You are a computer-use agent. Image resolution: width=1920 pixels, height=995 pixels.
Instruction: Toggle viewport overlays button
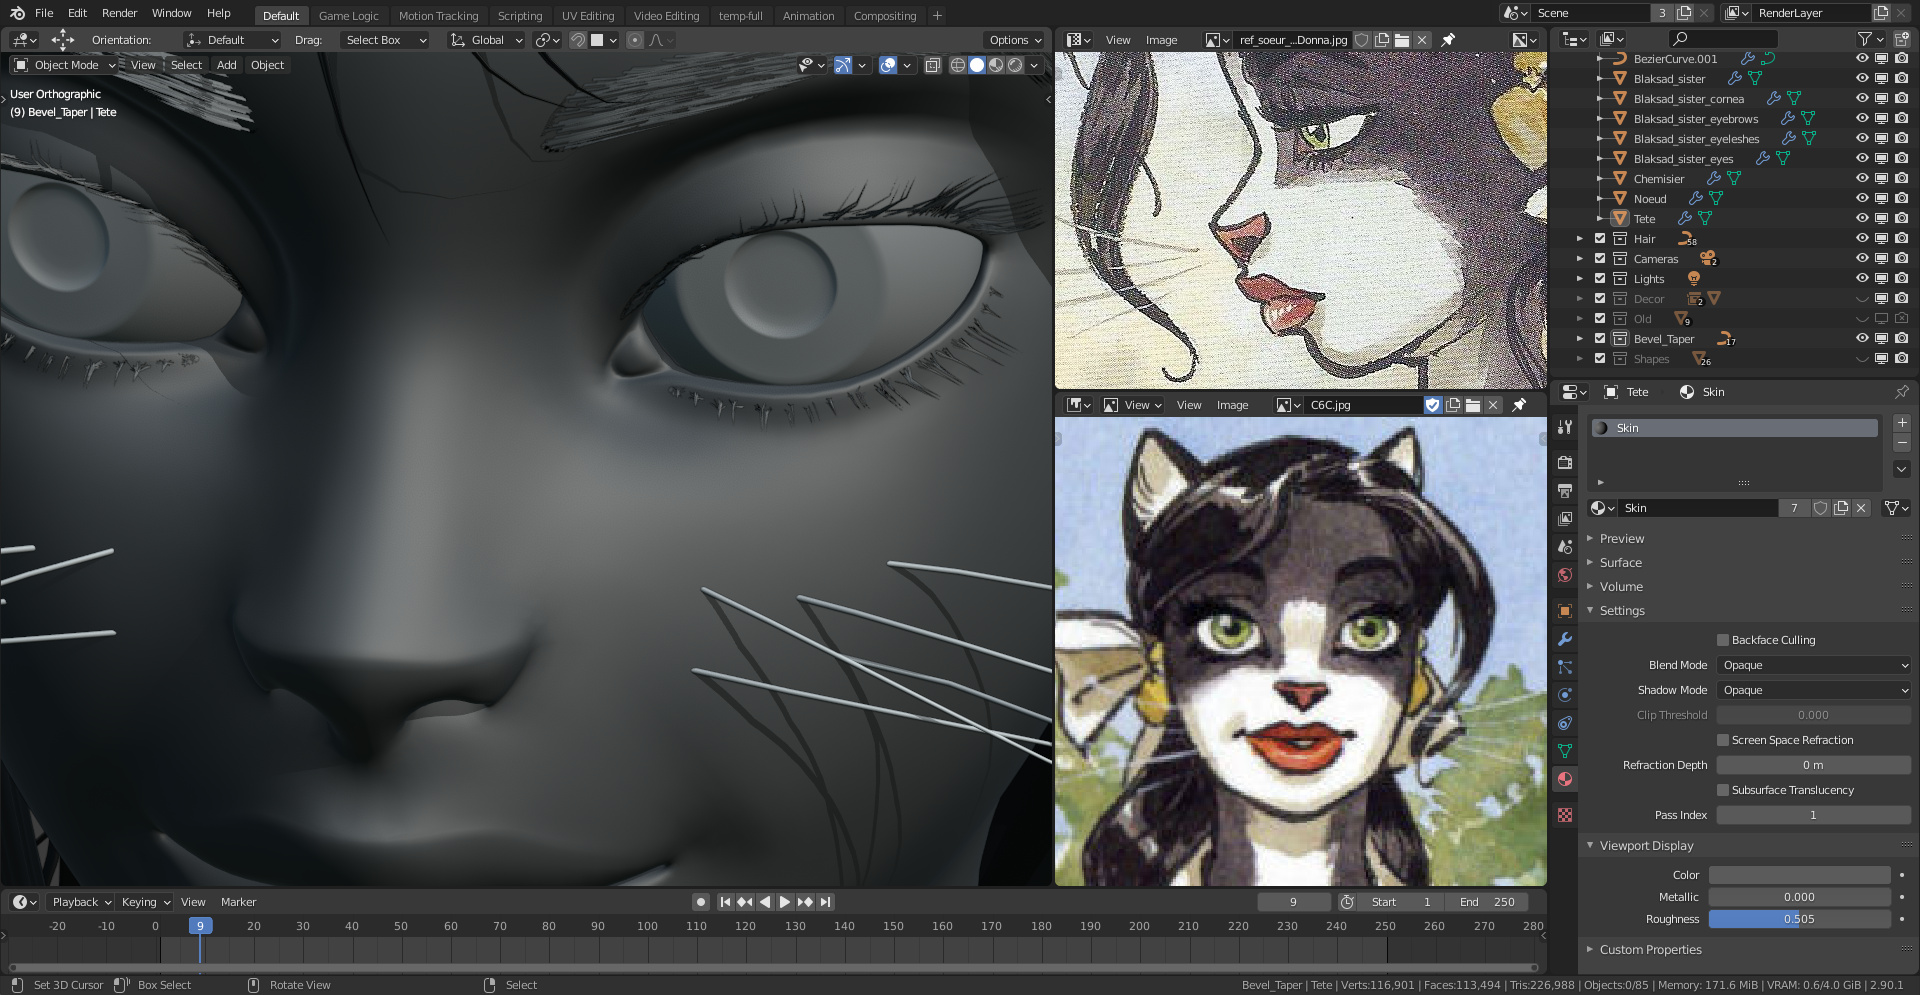[888, 65]
